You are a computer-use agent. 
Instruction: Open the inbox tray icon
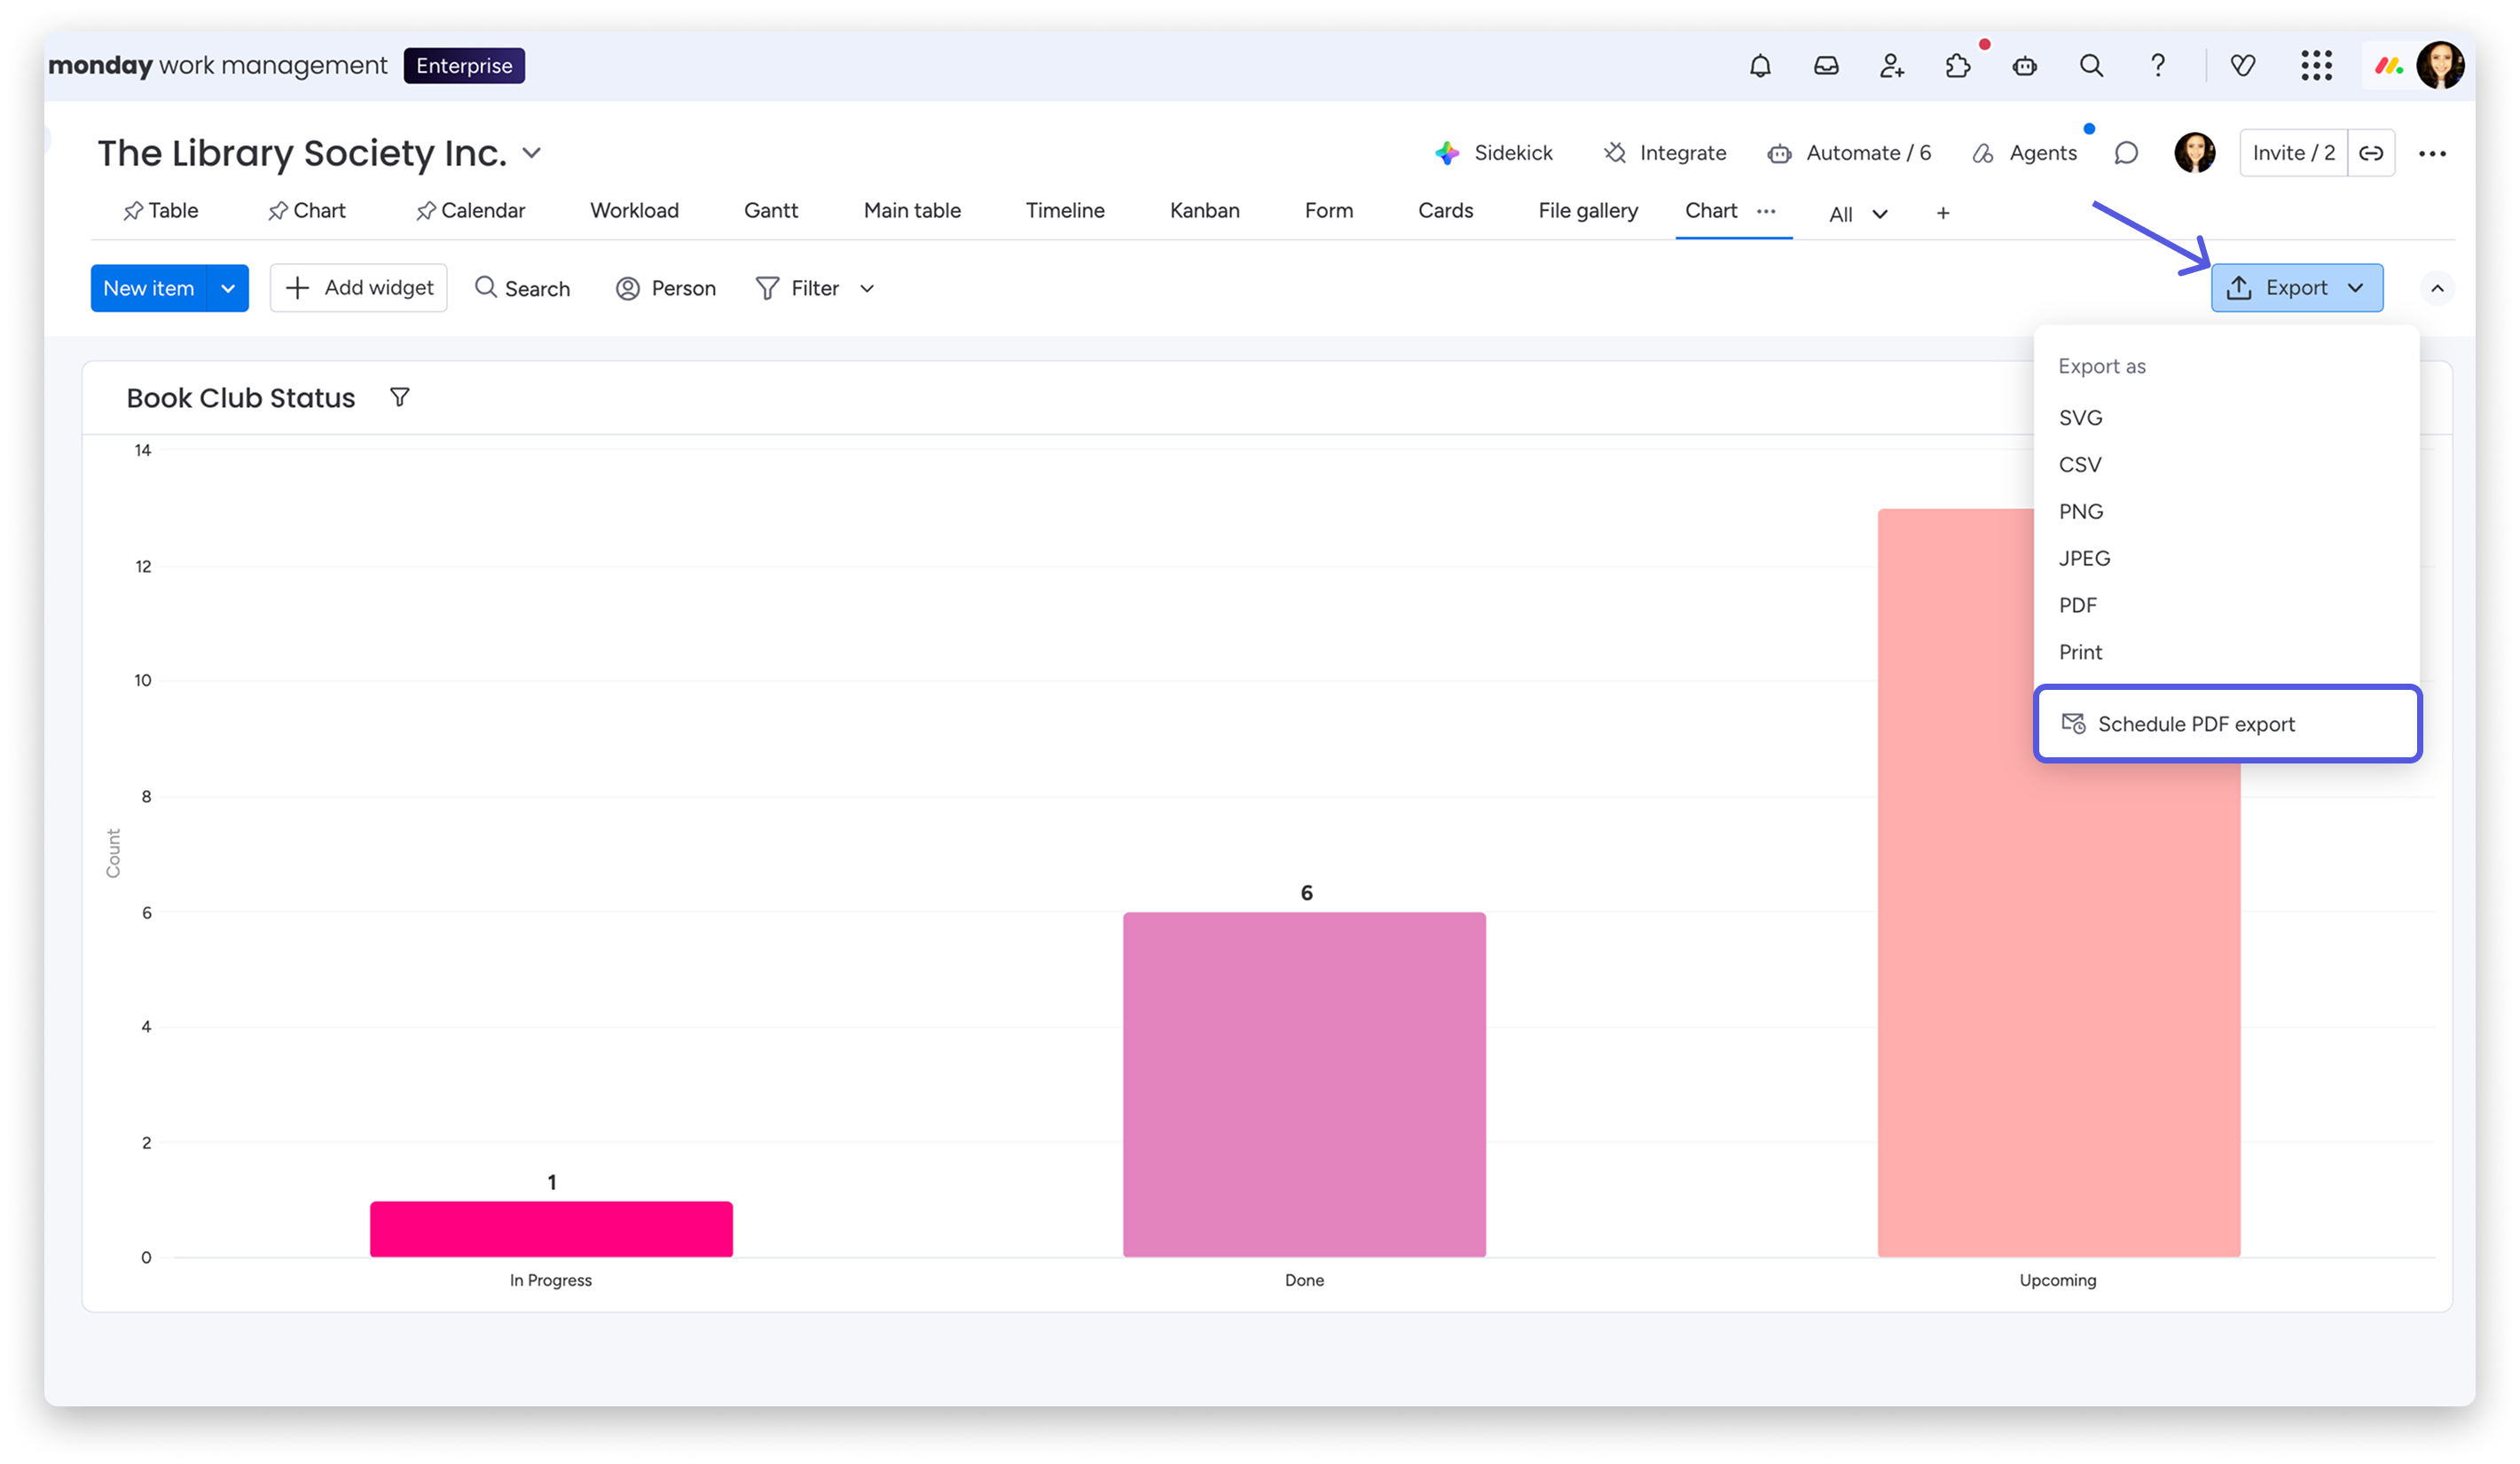click(x=1826, y=66)
